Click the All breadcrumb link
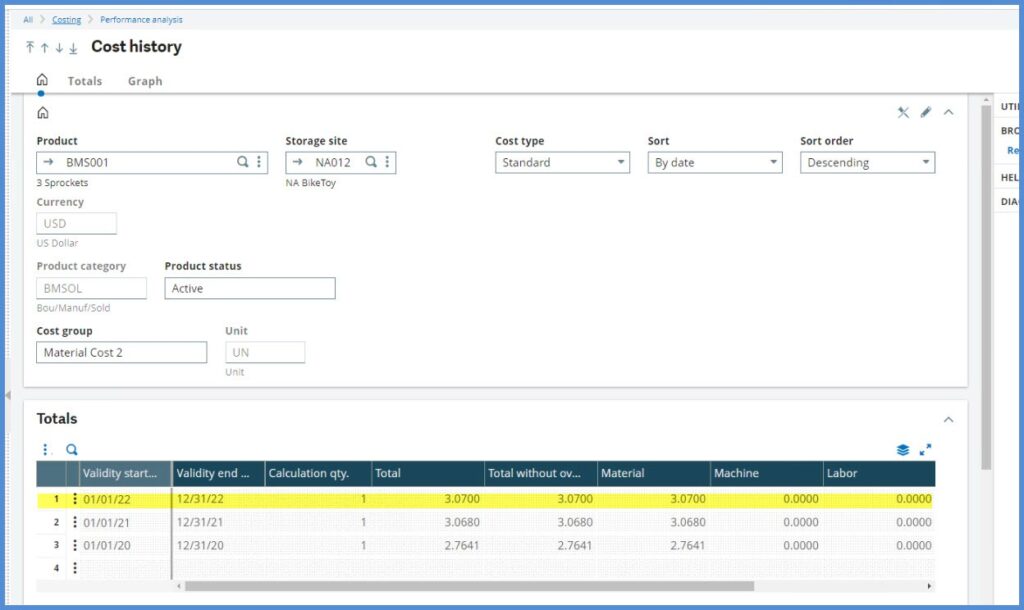 [28, 19]
